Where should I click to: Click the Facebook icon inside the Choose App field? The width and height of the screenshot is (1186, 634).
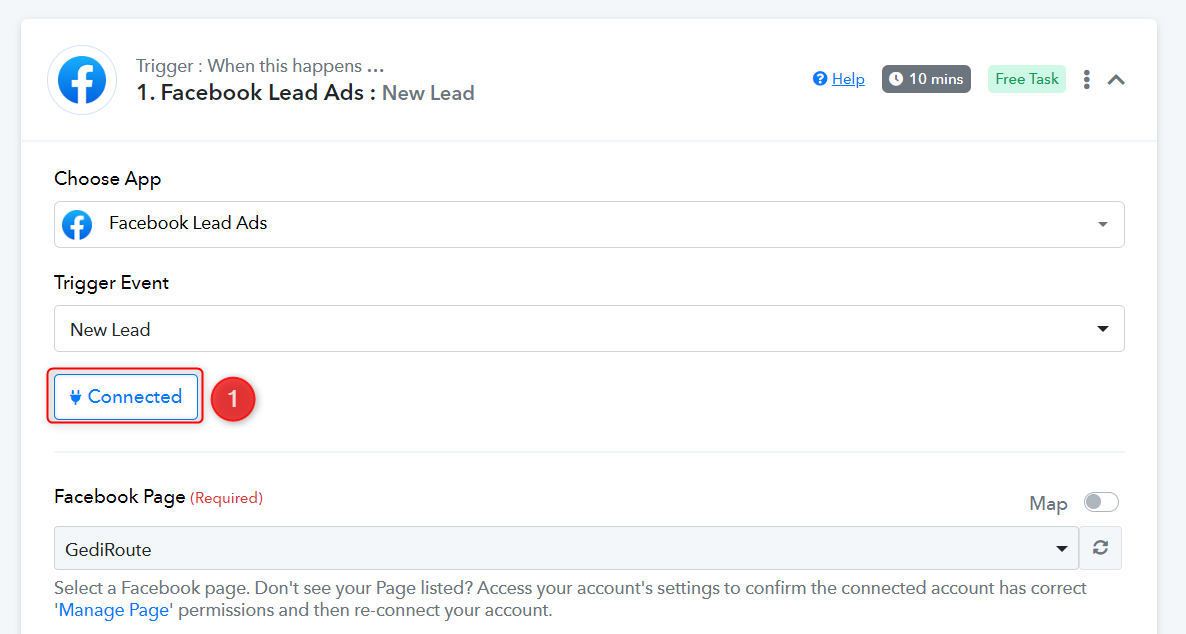(x=77, y=225)
